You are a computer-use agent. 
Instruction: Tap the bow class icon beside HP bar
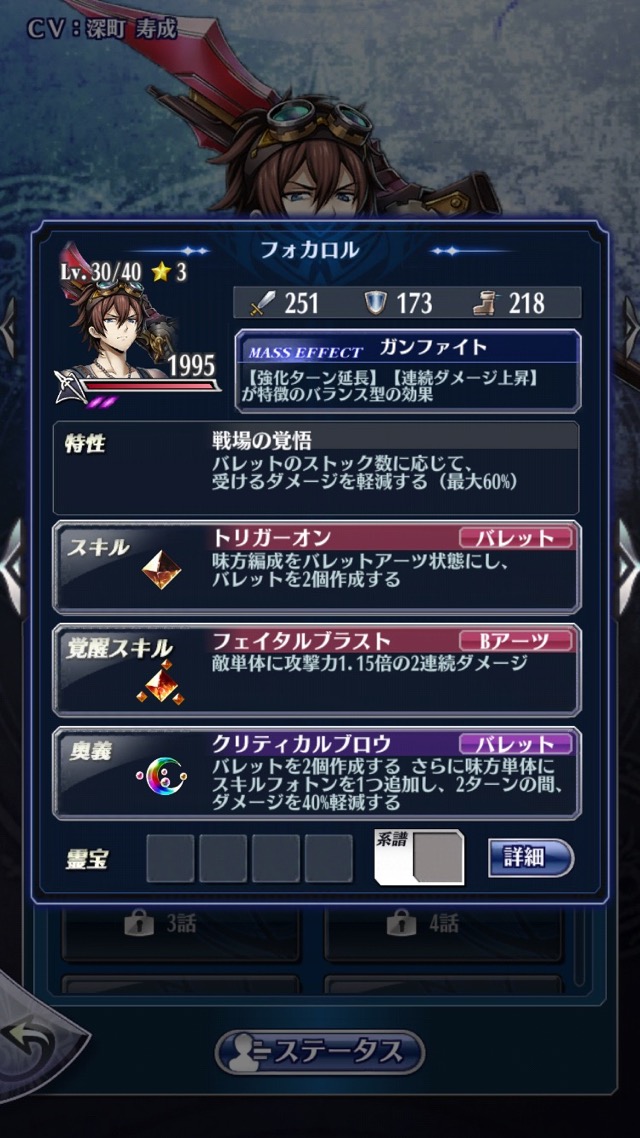[x=70, y=386]
